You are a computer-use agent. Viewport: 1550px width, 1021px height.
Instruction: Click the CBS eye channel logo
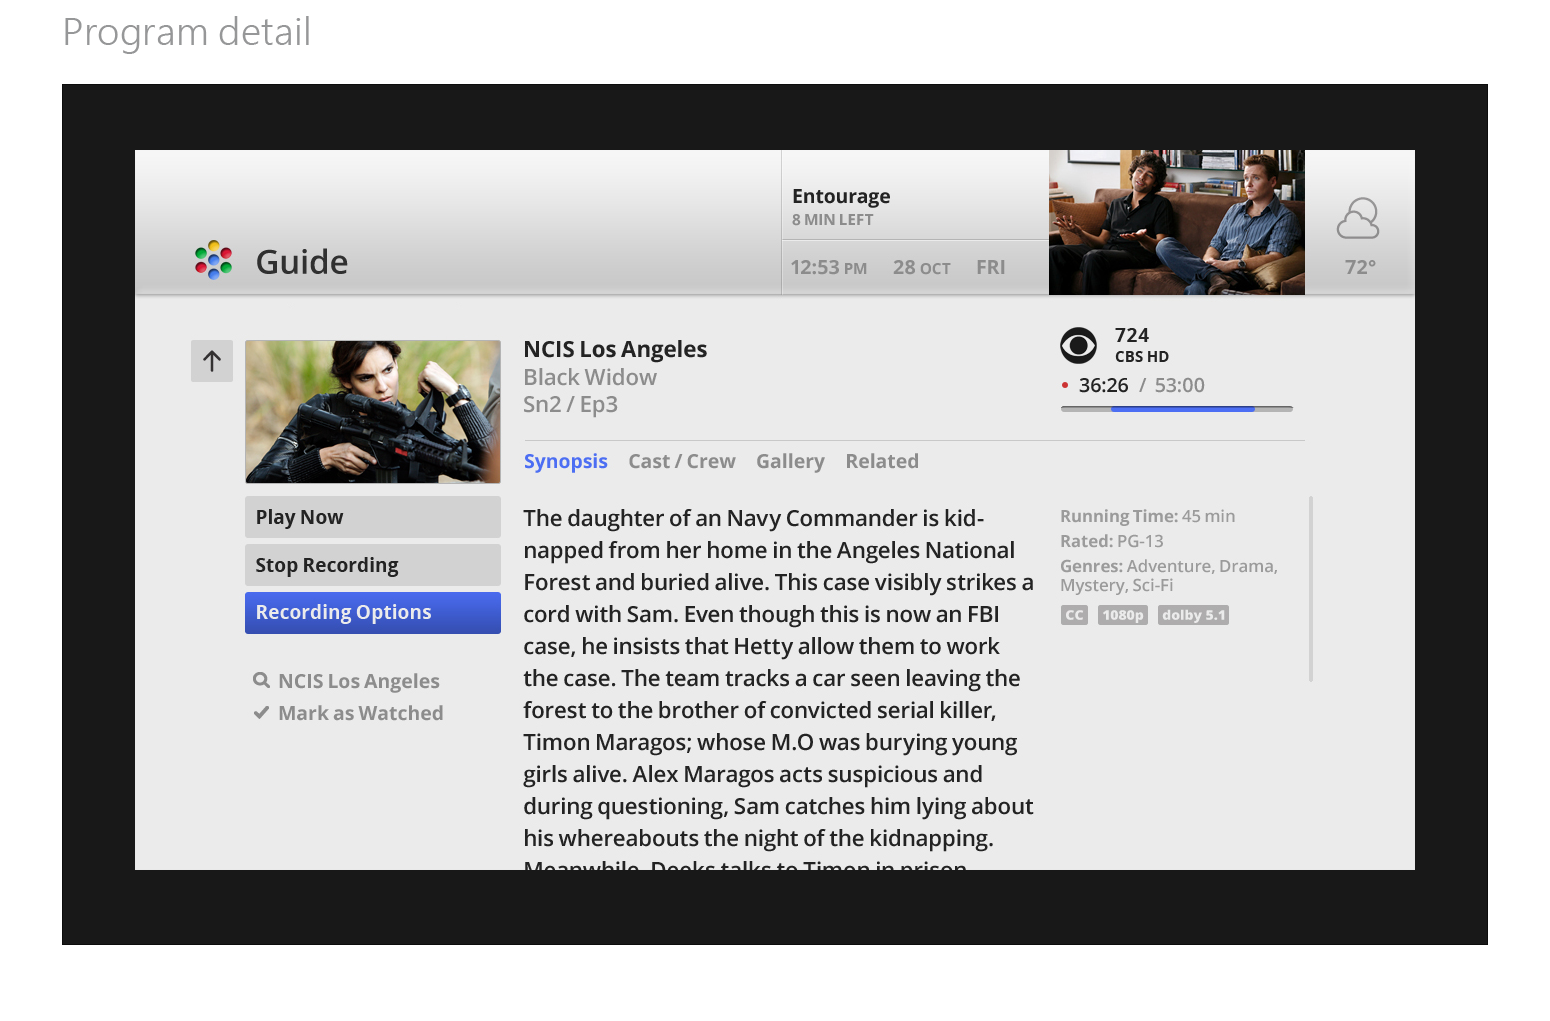pyautogui.click(x=1078, y=346)
